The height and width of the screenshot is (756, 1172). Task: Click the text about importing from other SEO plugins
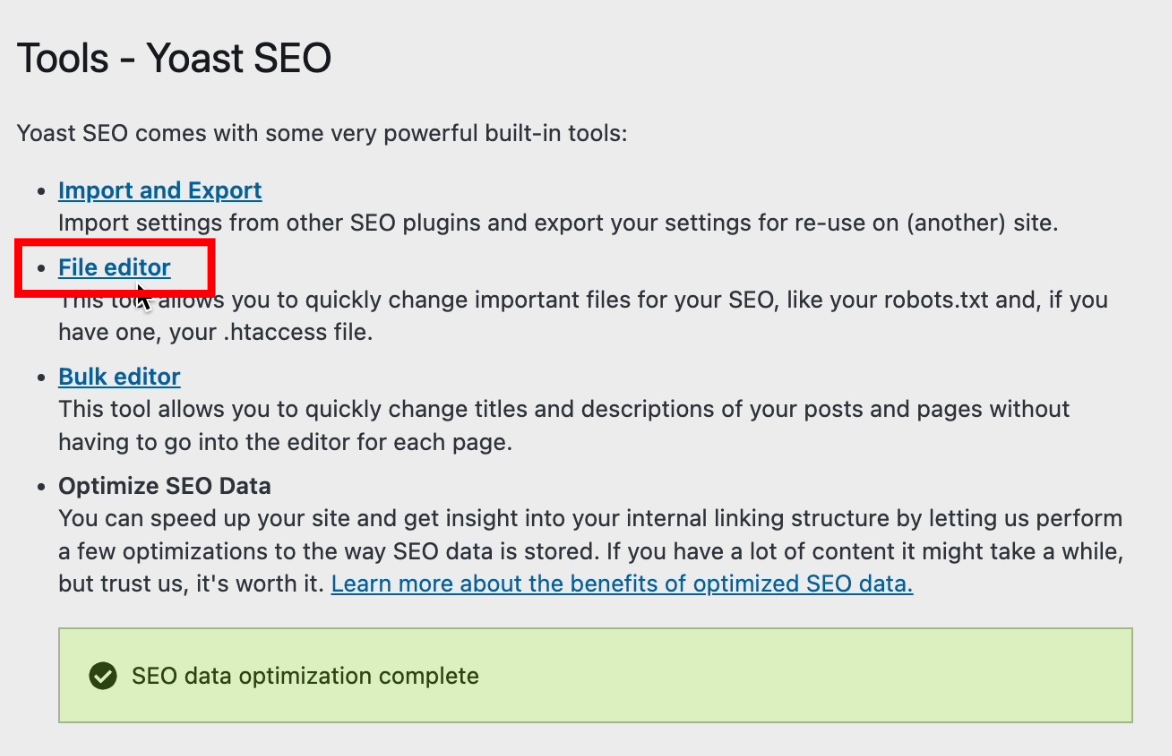click(558, 223)
